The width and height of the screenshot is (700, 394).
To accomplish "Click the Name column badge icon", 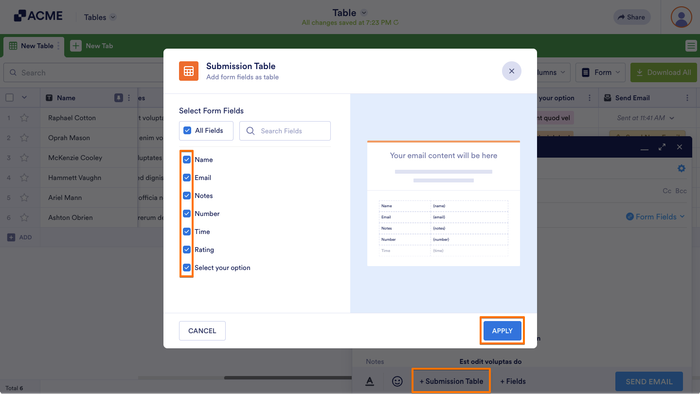I will pos(118,98).
